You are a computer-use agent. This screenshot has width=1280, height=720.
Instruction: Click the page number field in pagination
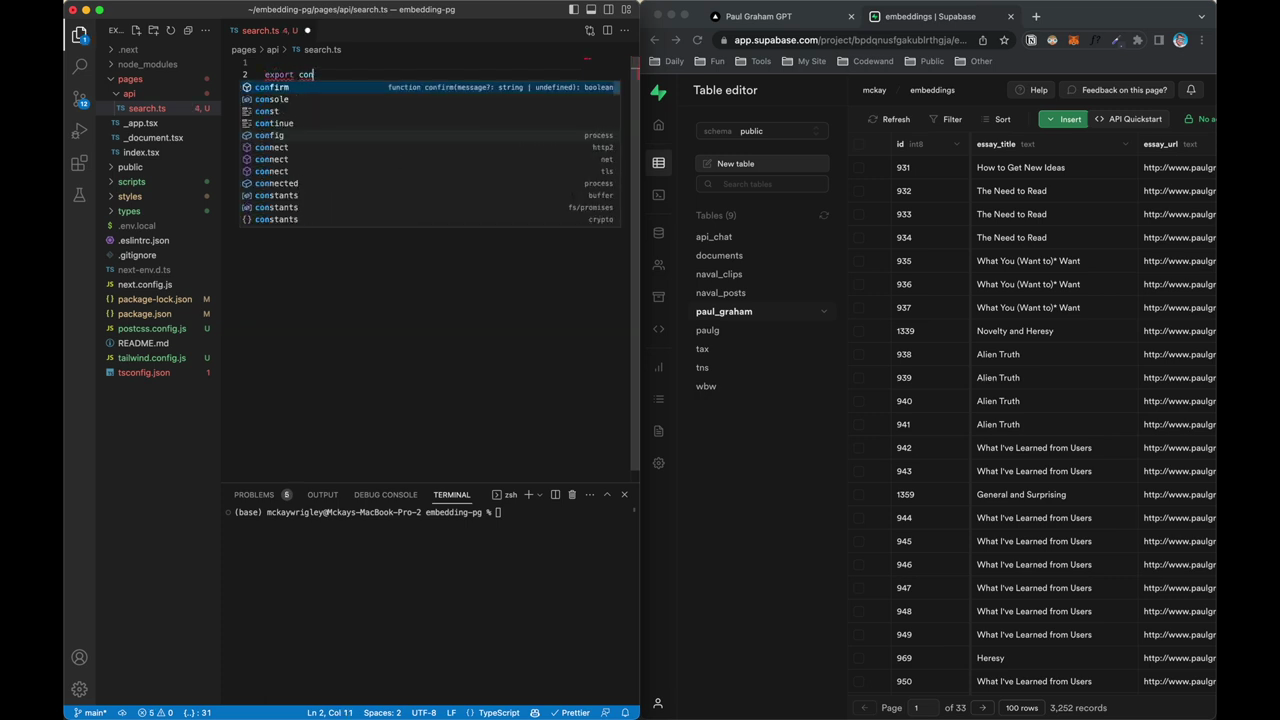[x=921, y=708]
